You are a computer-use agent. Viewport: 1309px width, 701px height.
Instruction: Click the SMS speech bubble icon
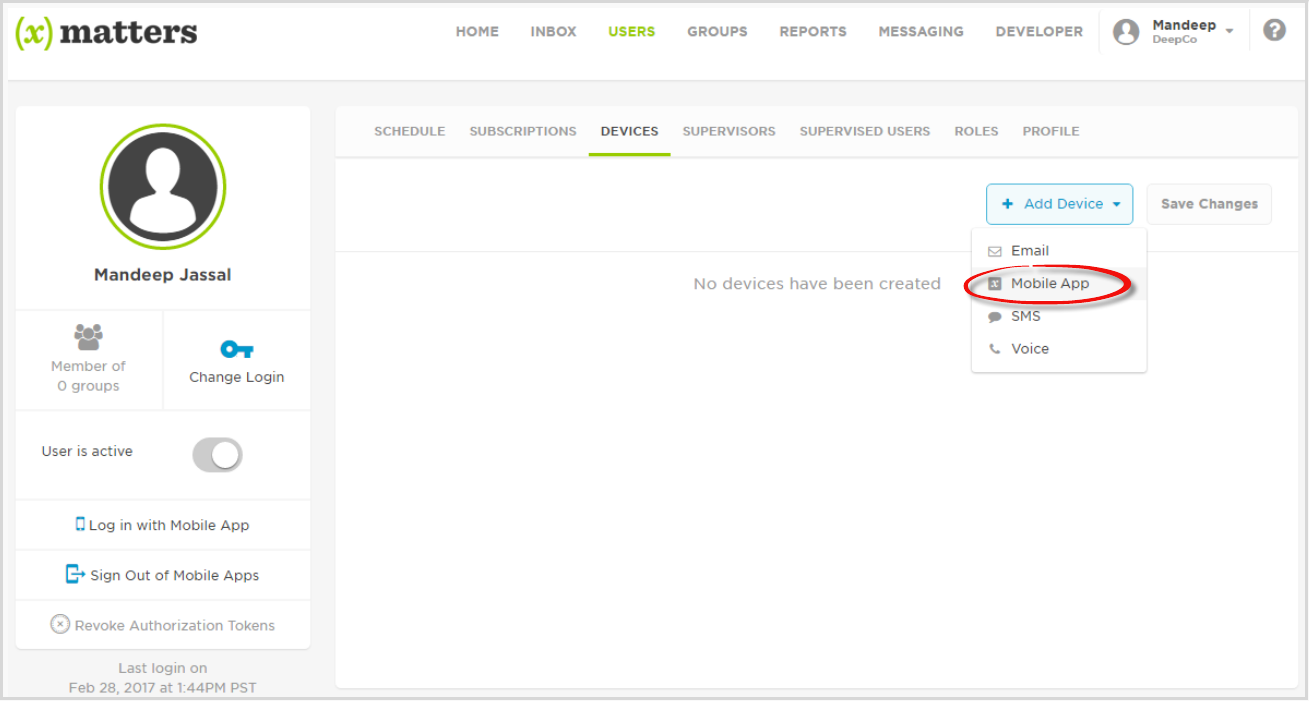pyautogui.click(x=994, y=317)
